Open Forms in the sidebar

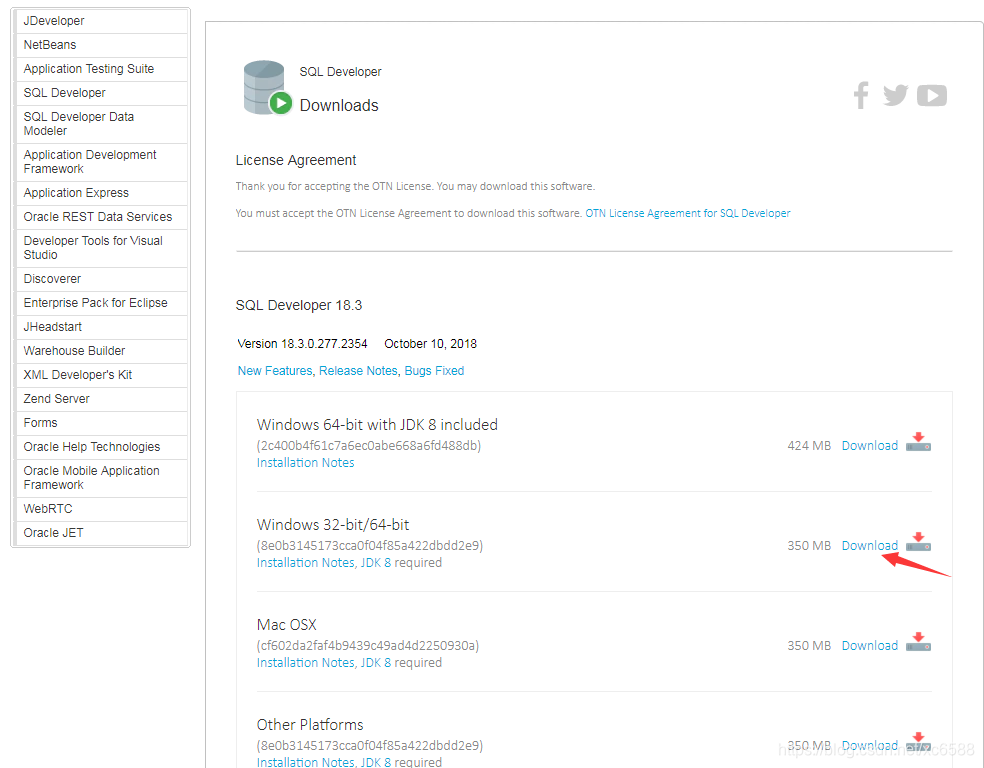(x=102, y=422)
